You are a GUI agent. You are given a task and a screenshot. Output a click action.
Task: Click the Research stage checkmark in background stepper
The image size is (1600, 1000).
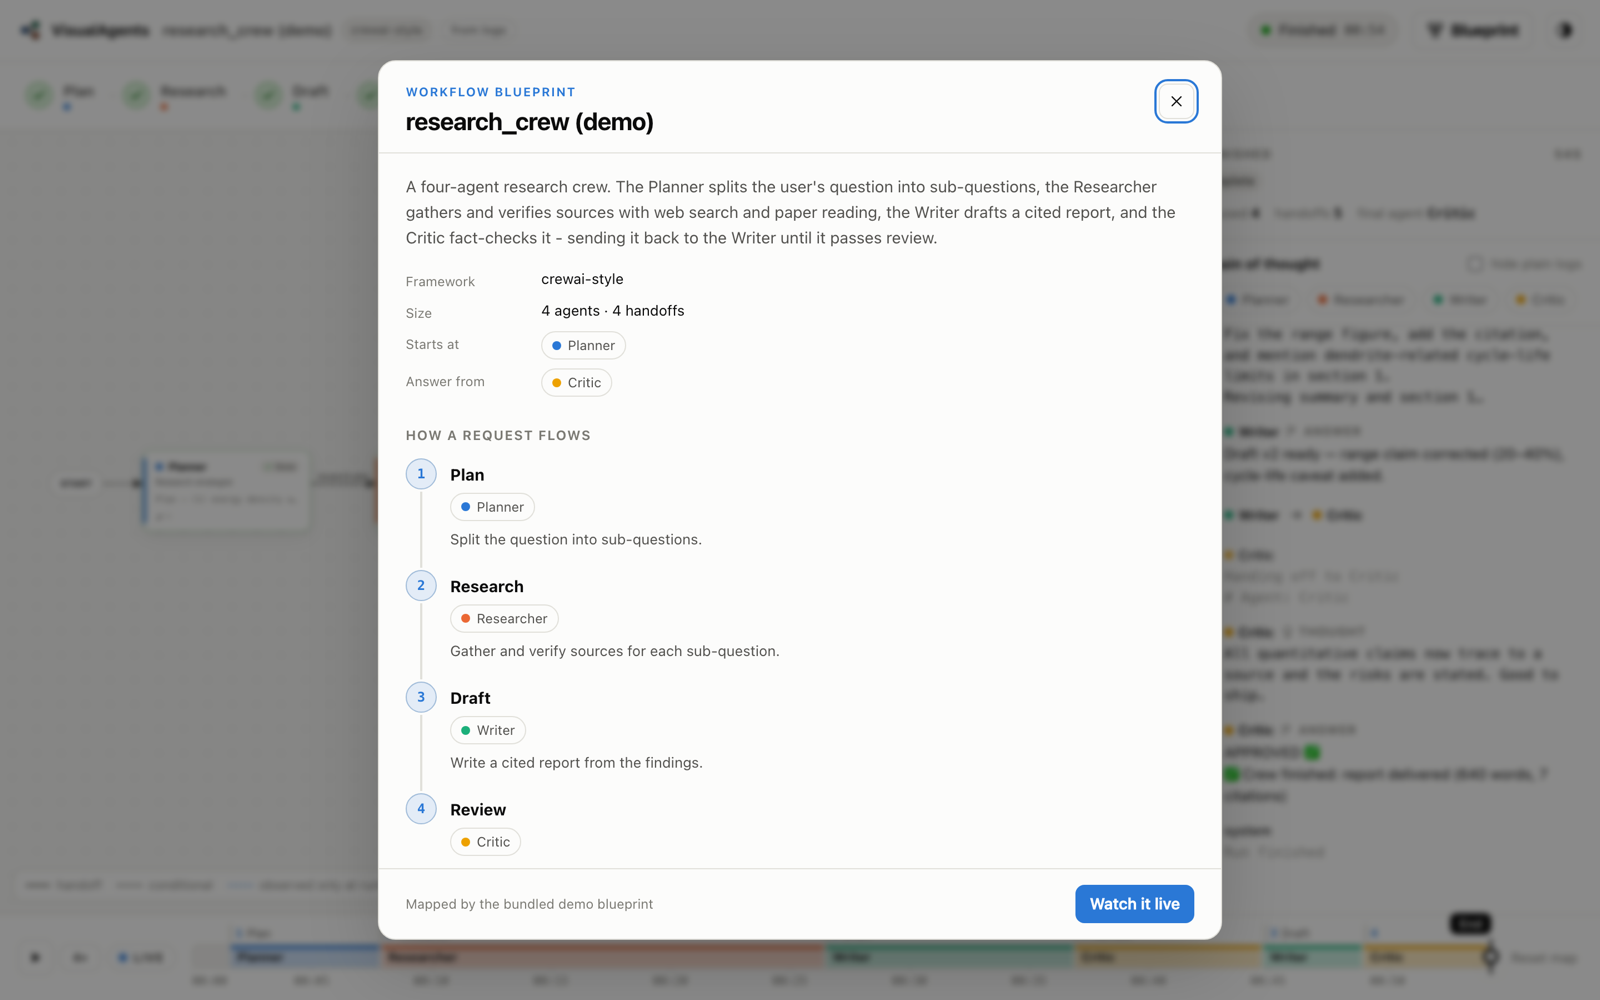click(x=136, y=95)
